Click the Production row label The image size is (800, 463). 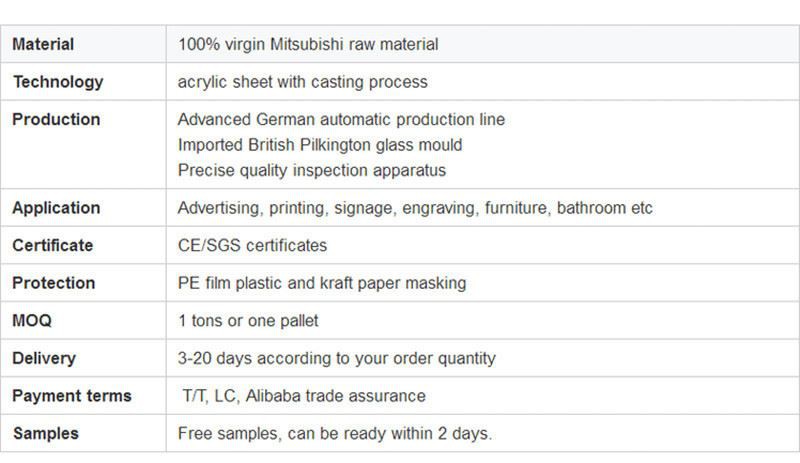pyautogui.click(x=56, y=119)
